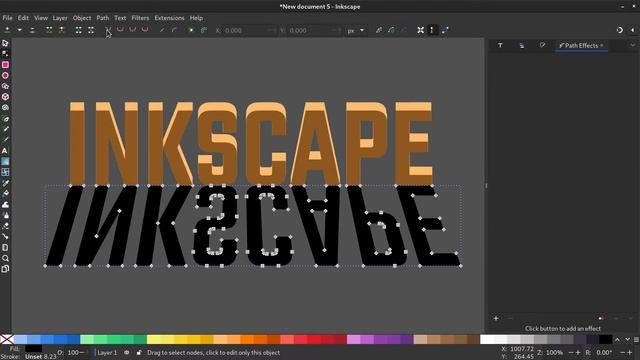Image resolution: width=640 pixels, height=360 pixels.
Task: Select the Selector arrow tool
Action: pos(5,43)
